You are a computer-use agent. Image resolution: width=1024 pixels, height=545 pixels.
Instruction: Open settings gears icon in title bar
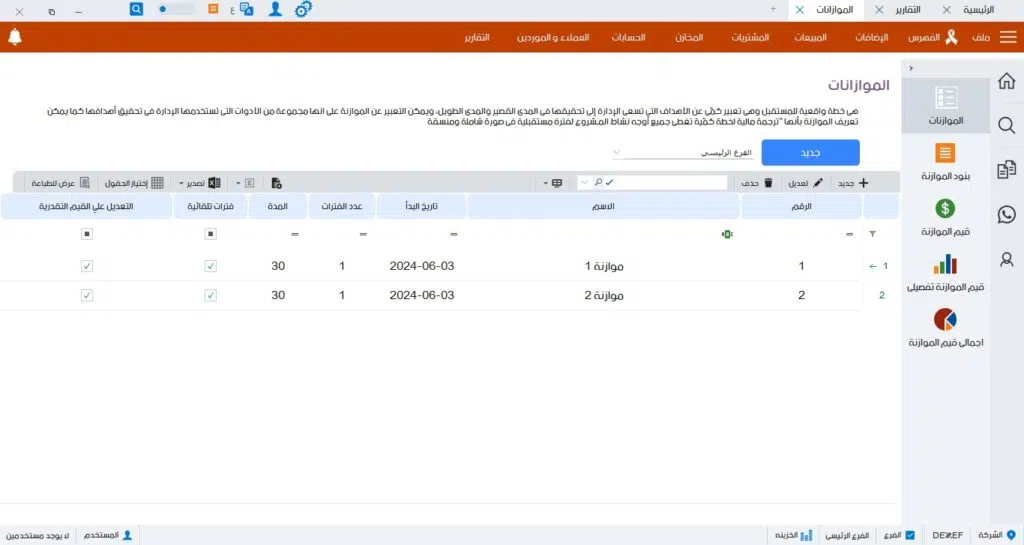click(303, 9)
